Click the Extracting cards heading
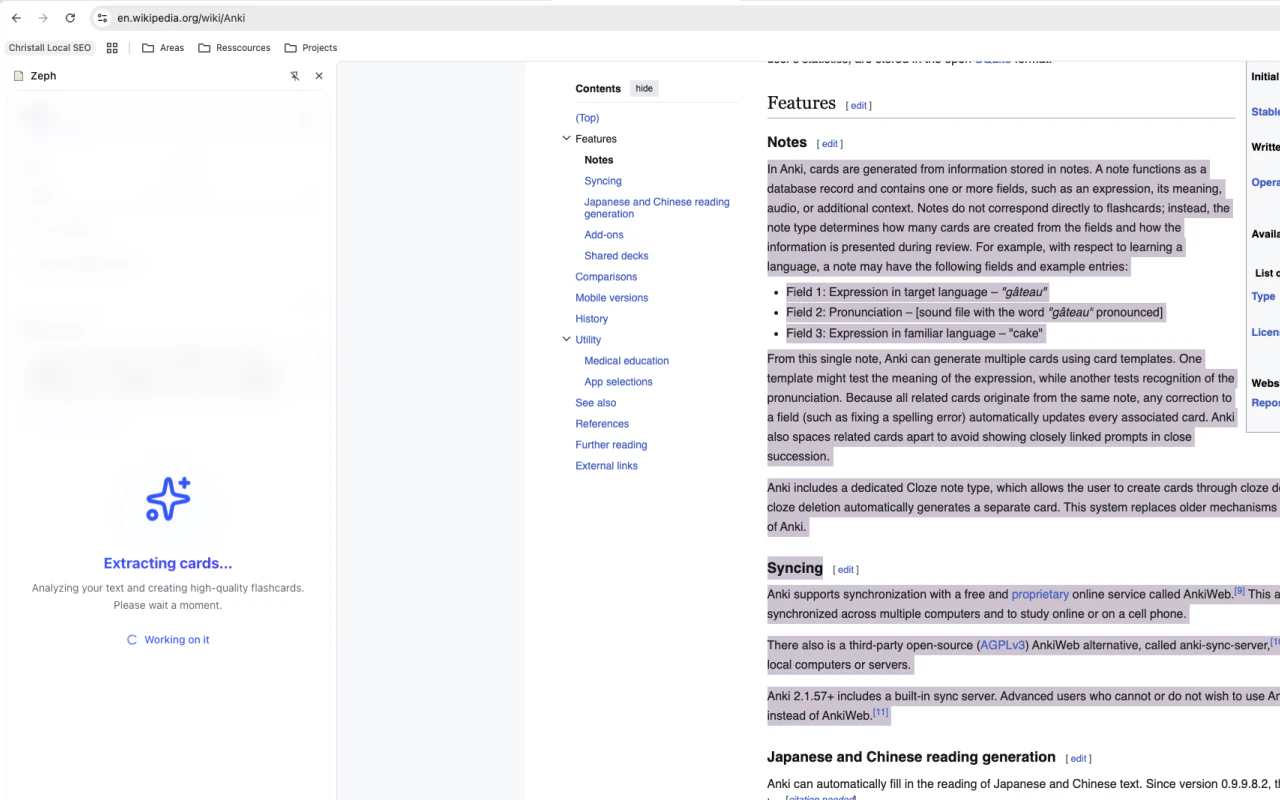 (x=168, y=563)
